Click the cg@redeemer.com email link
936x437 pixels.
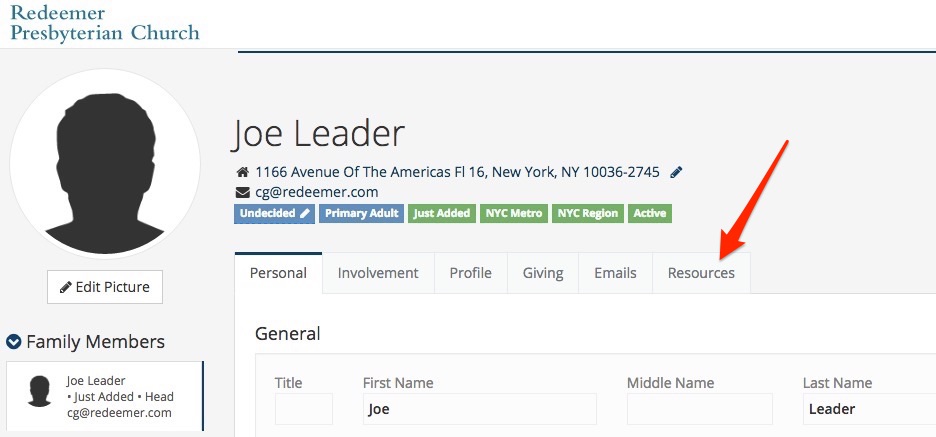point(316,192)
